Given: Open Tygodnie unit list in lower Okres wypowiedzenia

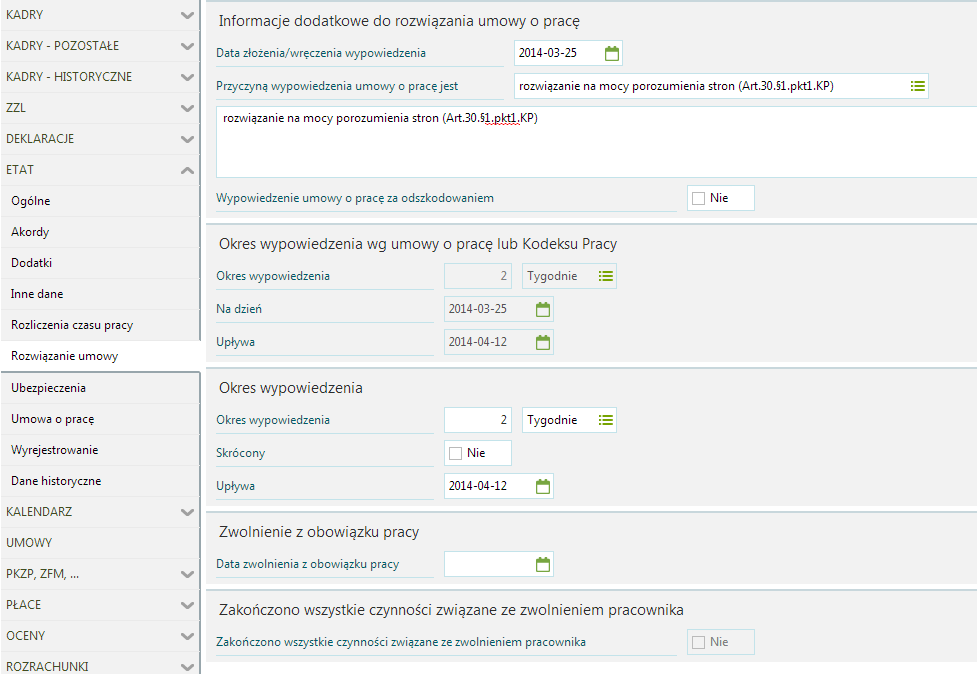Looking at the screenshot, I should click(x=606, y=420).
